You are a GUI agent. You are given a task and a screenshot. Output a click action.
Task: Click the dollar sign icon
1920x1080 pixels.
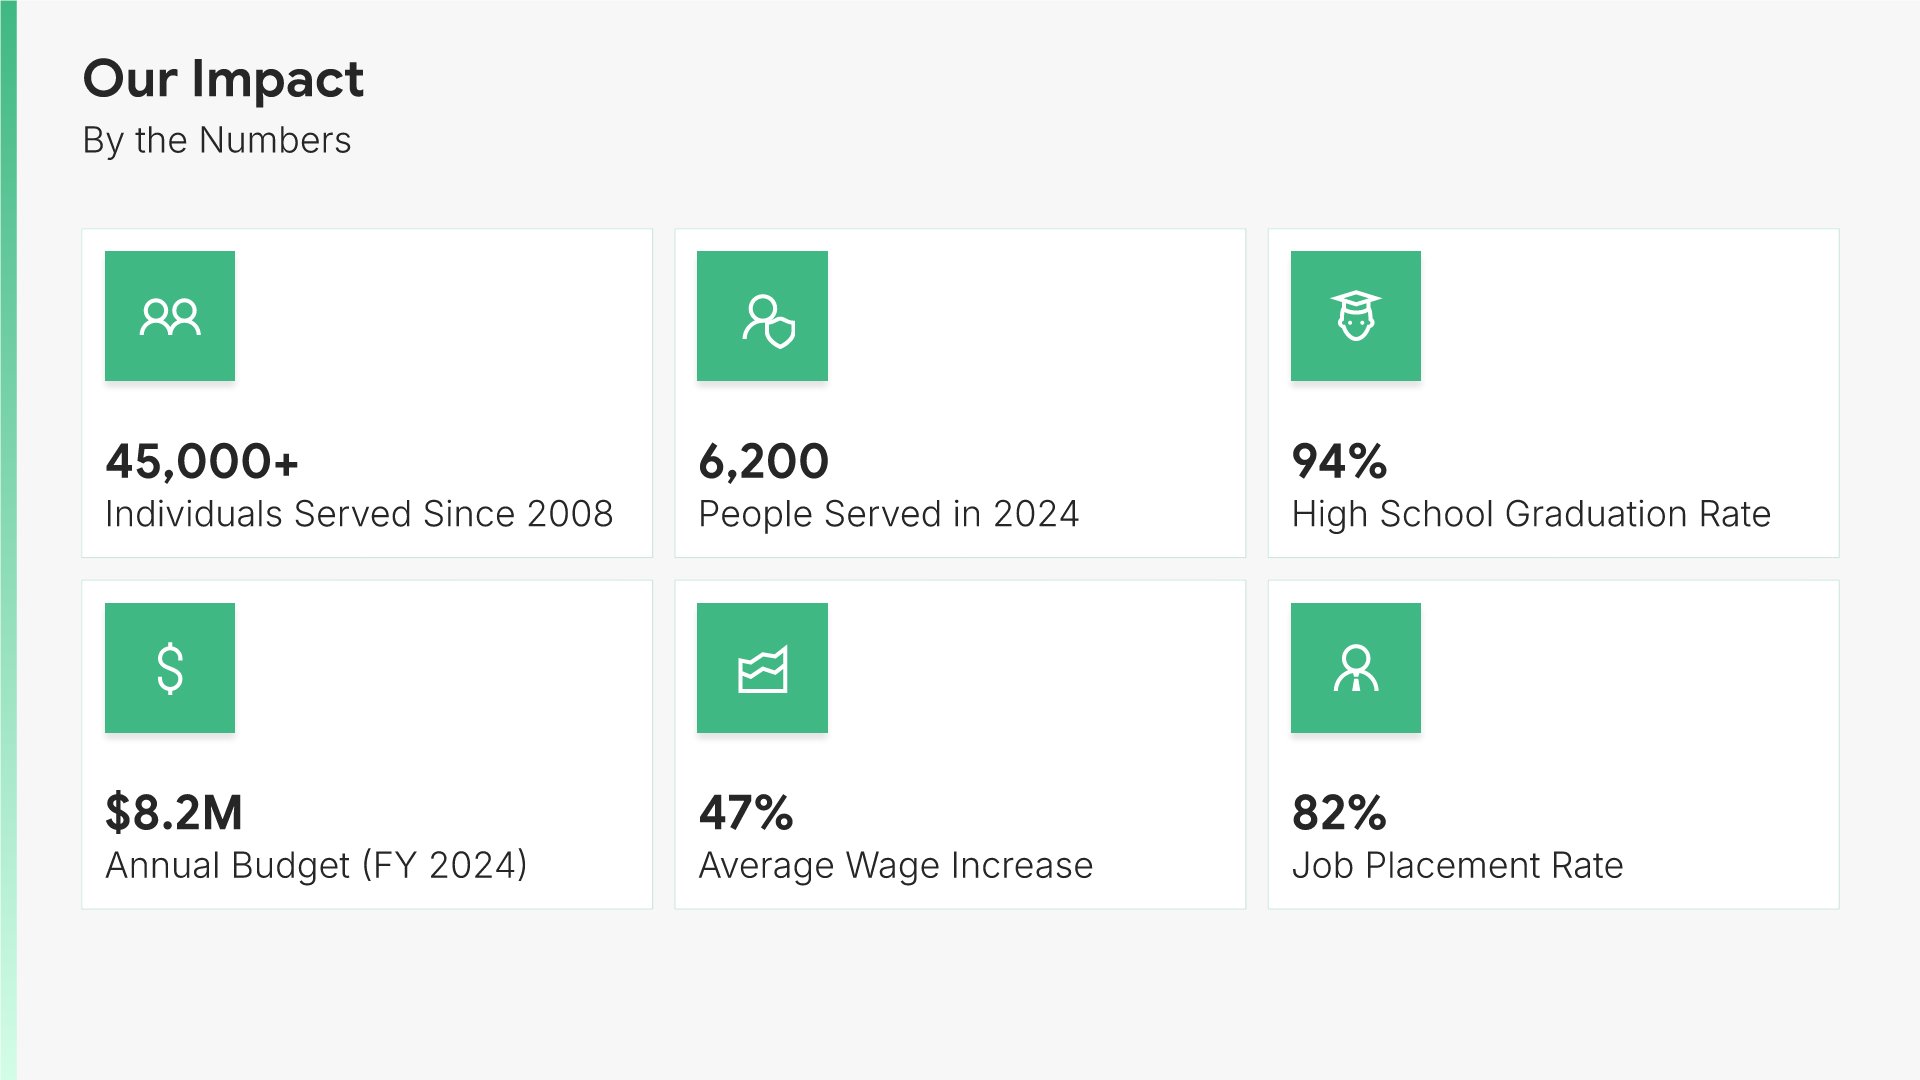tap(170, 668)
